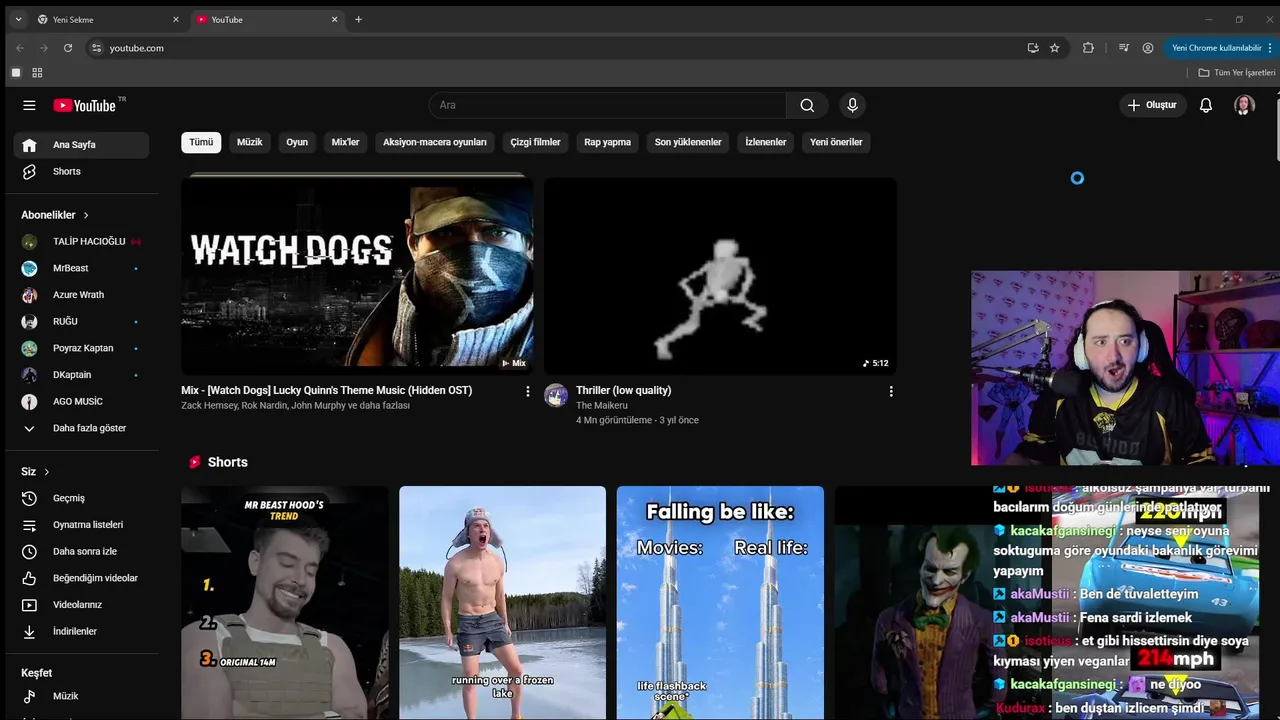Open The Maikeru channel name
1280x720 pixels.
pyautogui.click(x=602, y=405)
